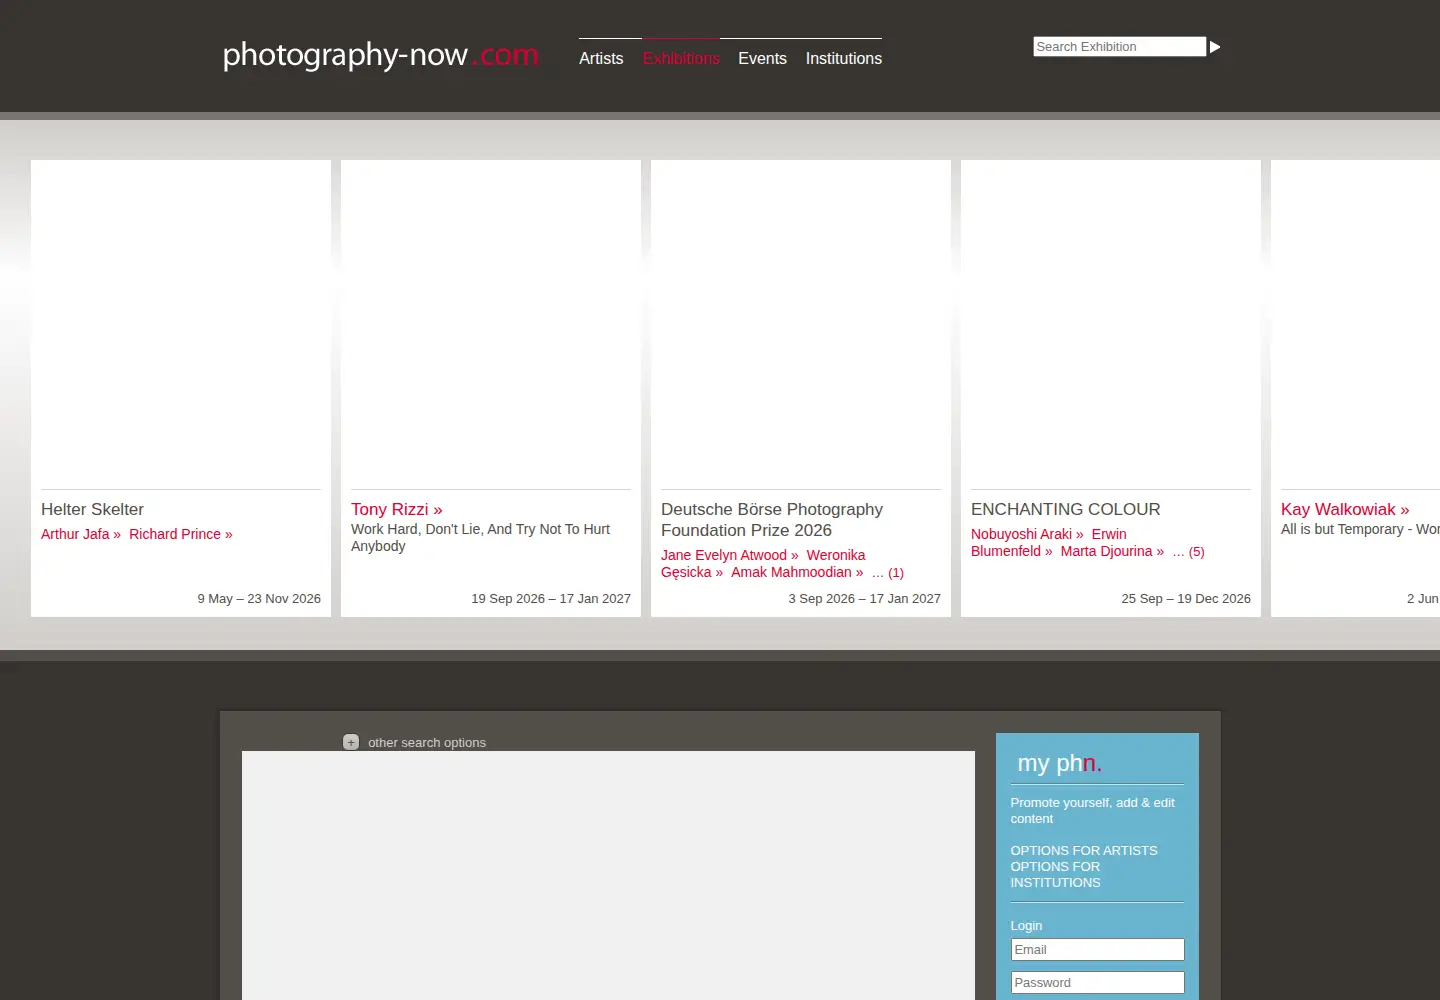Click OPTIONS FOR INSTITUTIONS link
The width and height of the screenshot is (1440, 1000).
click(1055, 874)
